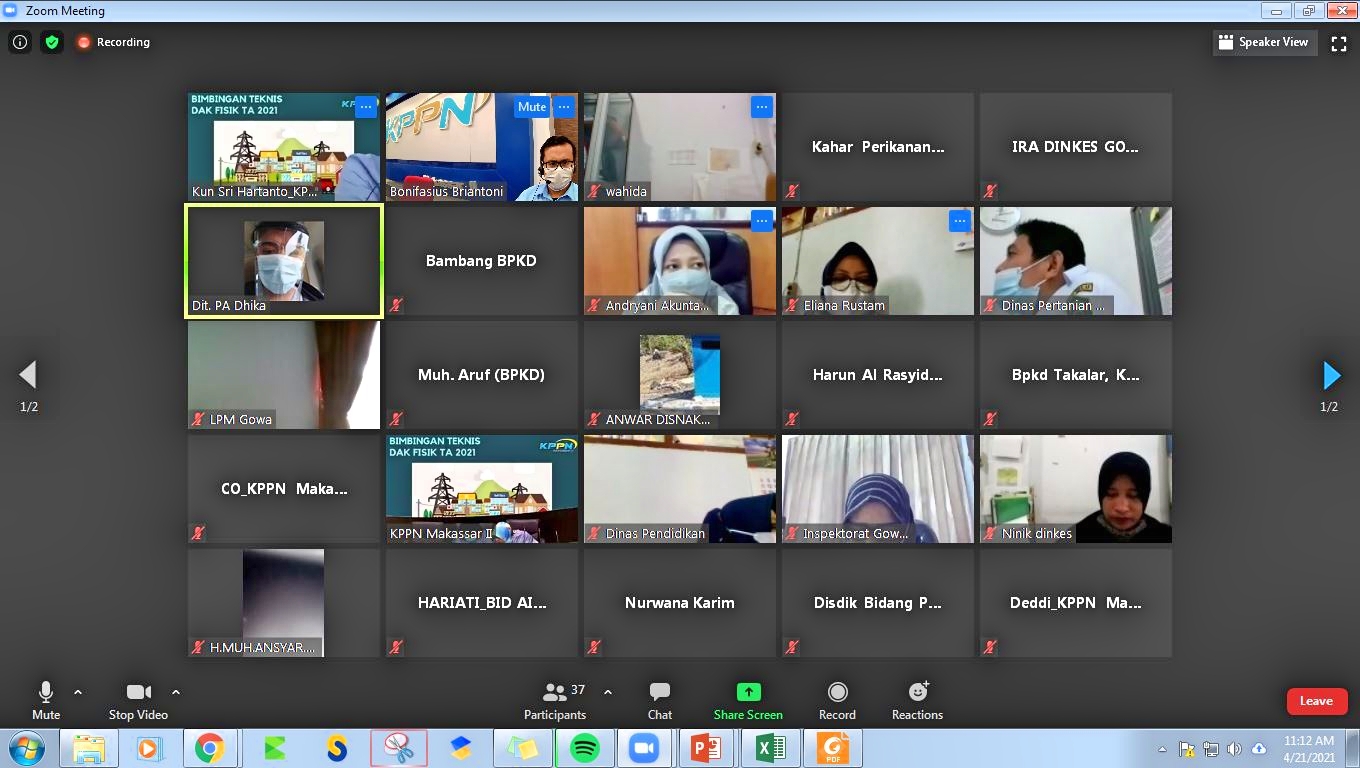This screenshot has height=768, width=1360.
Task: Click the Disdik Bidang participant name
Action: coord(878,603)
